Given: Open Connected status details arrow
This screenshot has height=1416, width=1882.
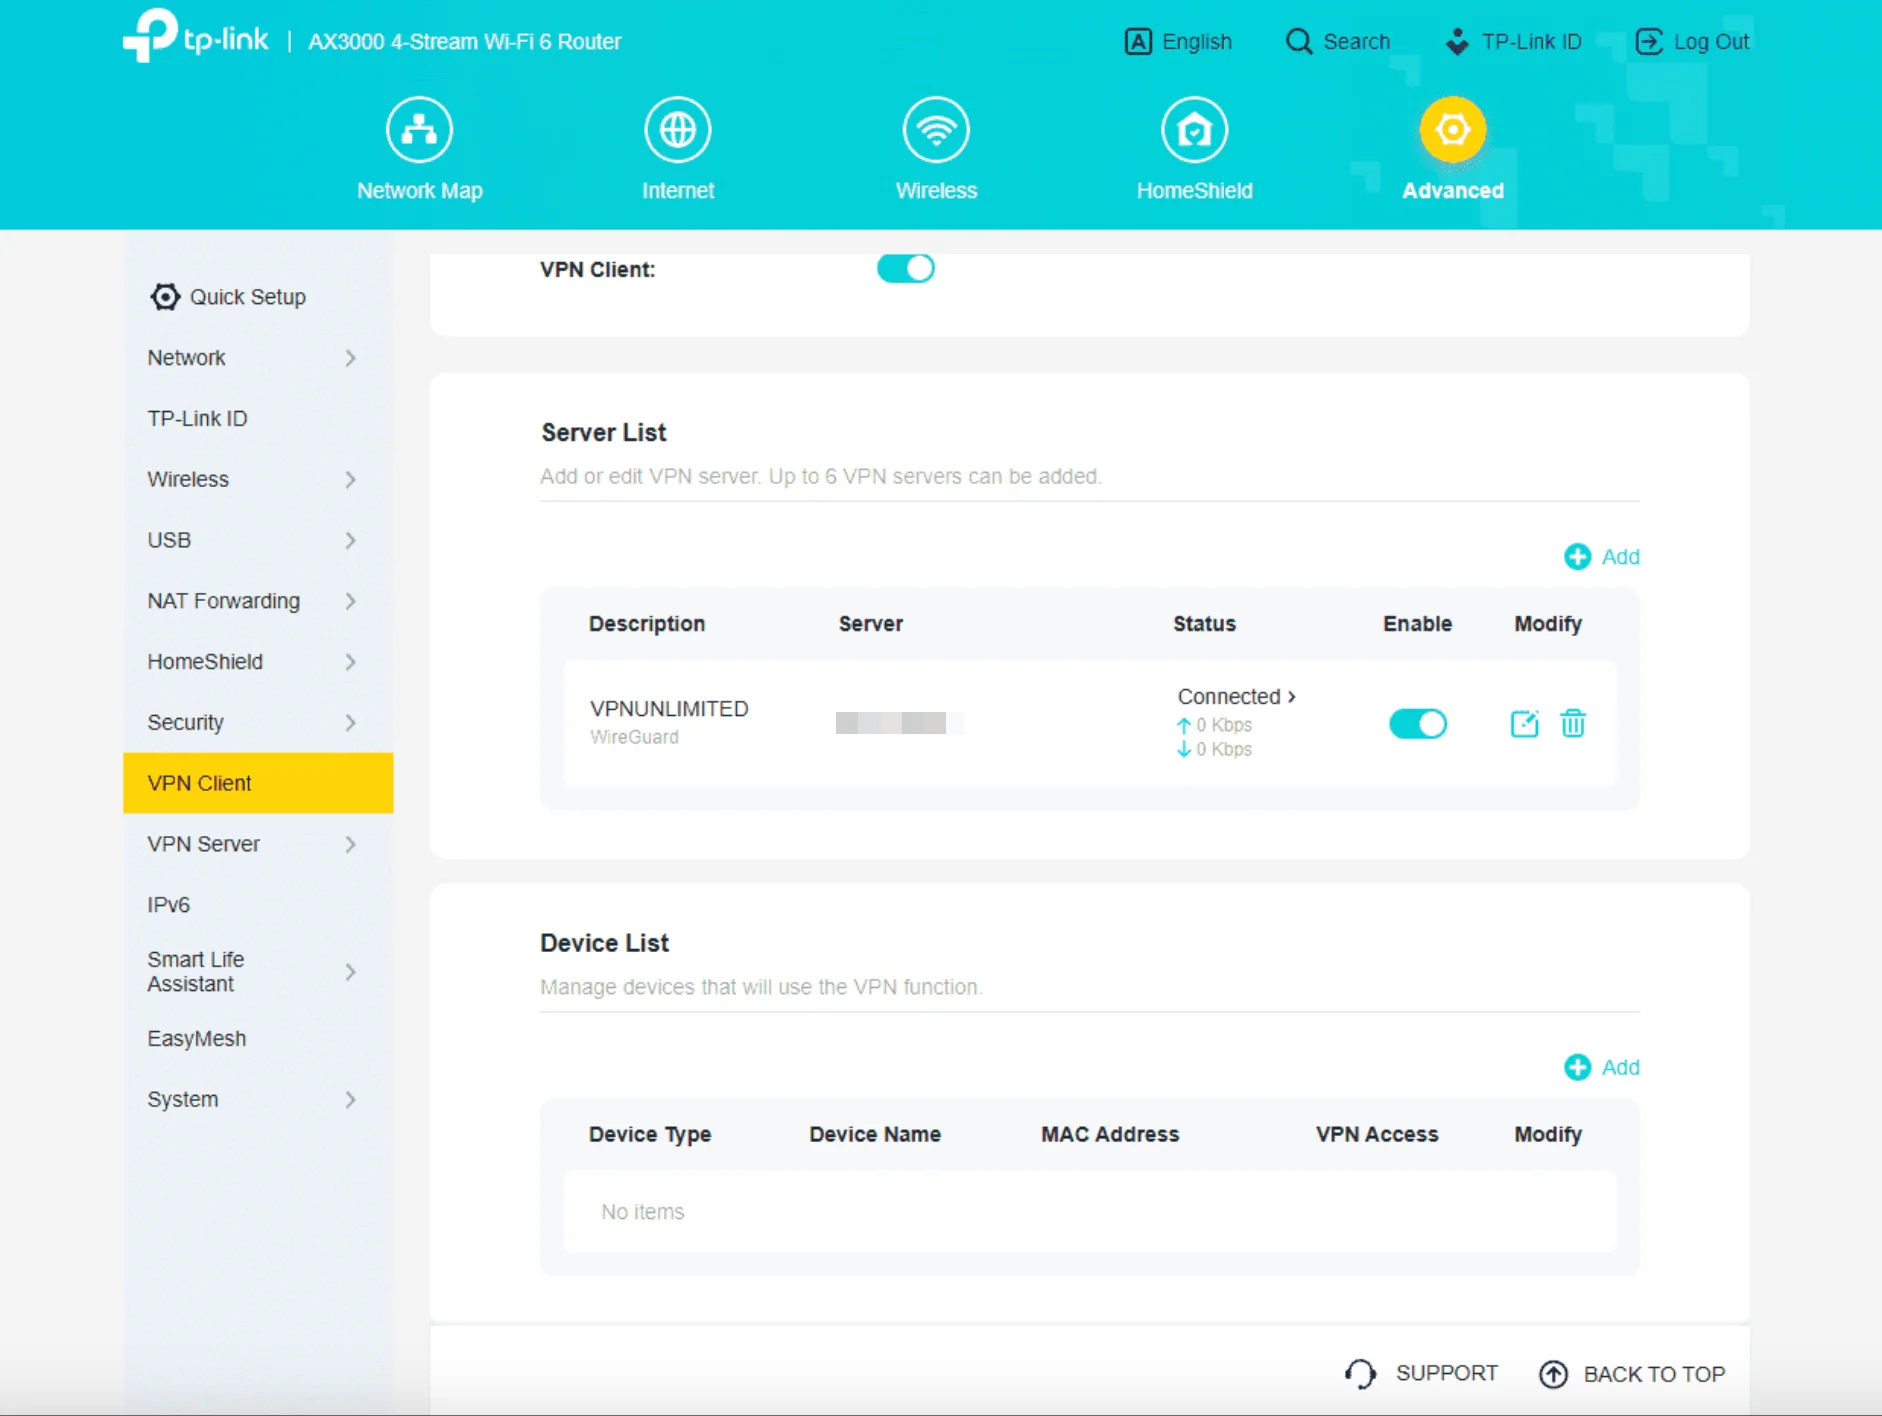Looking at the screenshot, I should [x=1292, y=696].
